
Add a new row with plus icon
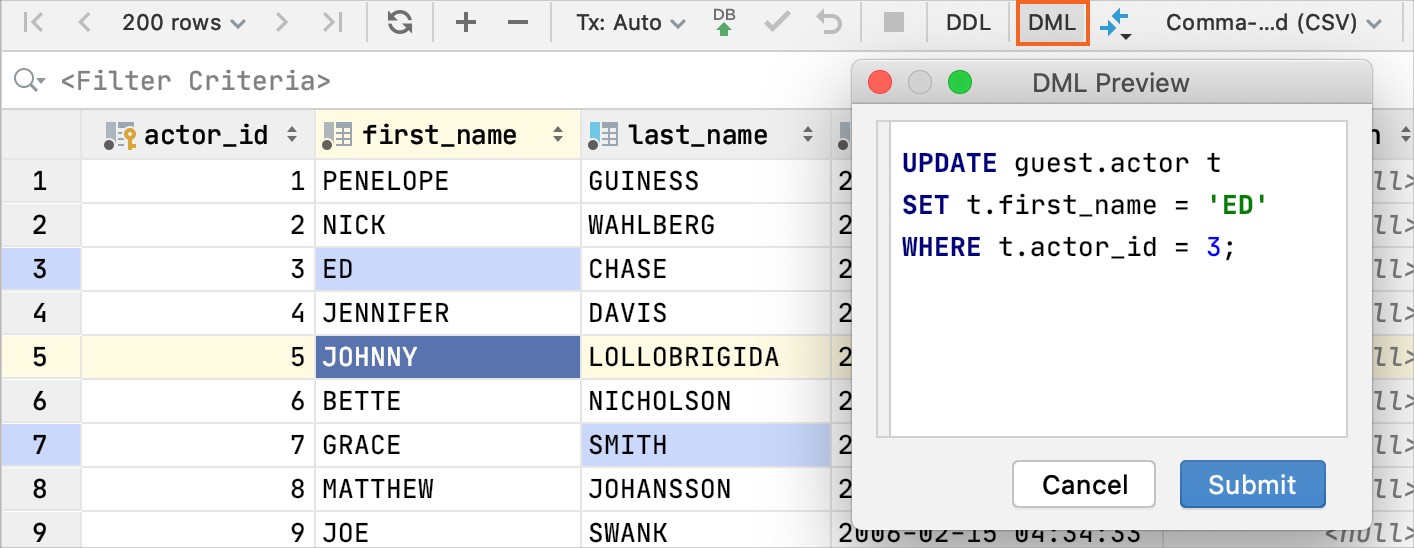(465, 23)
